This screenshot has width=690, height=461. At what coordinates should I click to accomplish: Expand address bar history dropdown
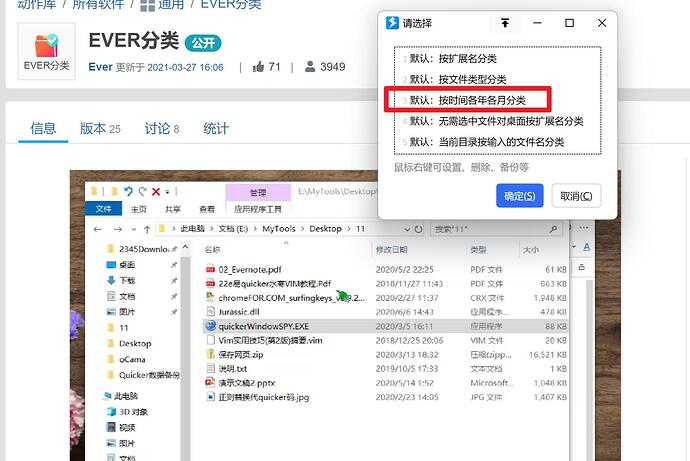point(407,229)
